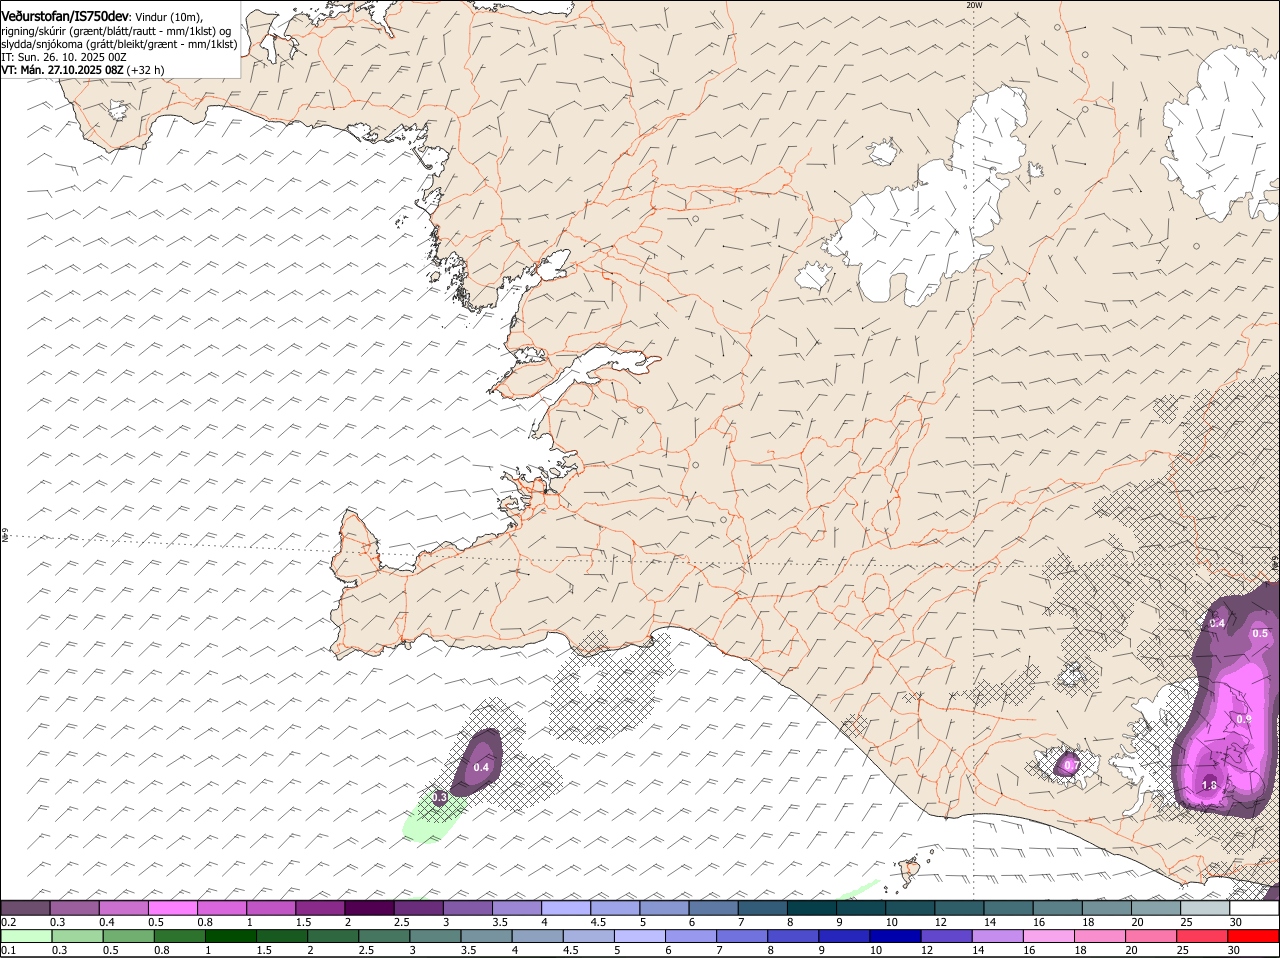Pick the upper legend swatch between 1 and 1.5
This screenshot has width=1280, height=958.
click(271, 907)
